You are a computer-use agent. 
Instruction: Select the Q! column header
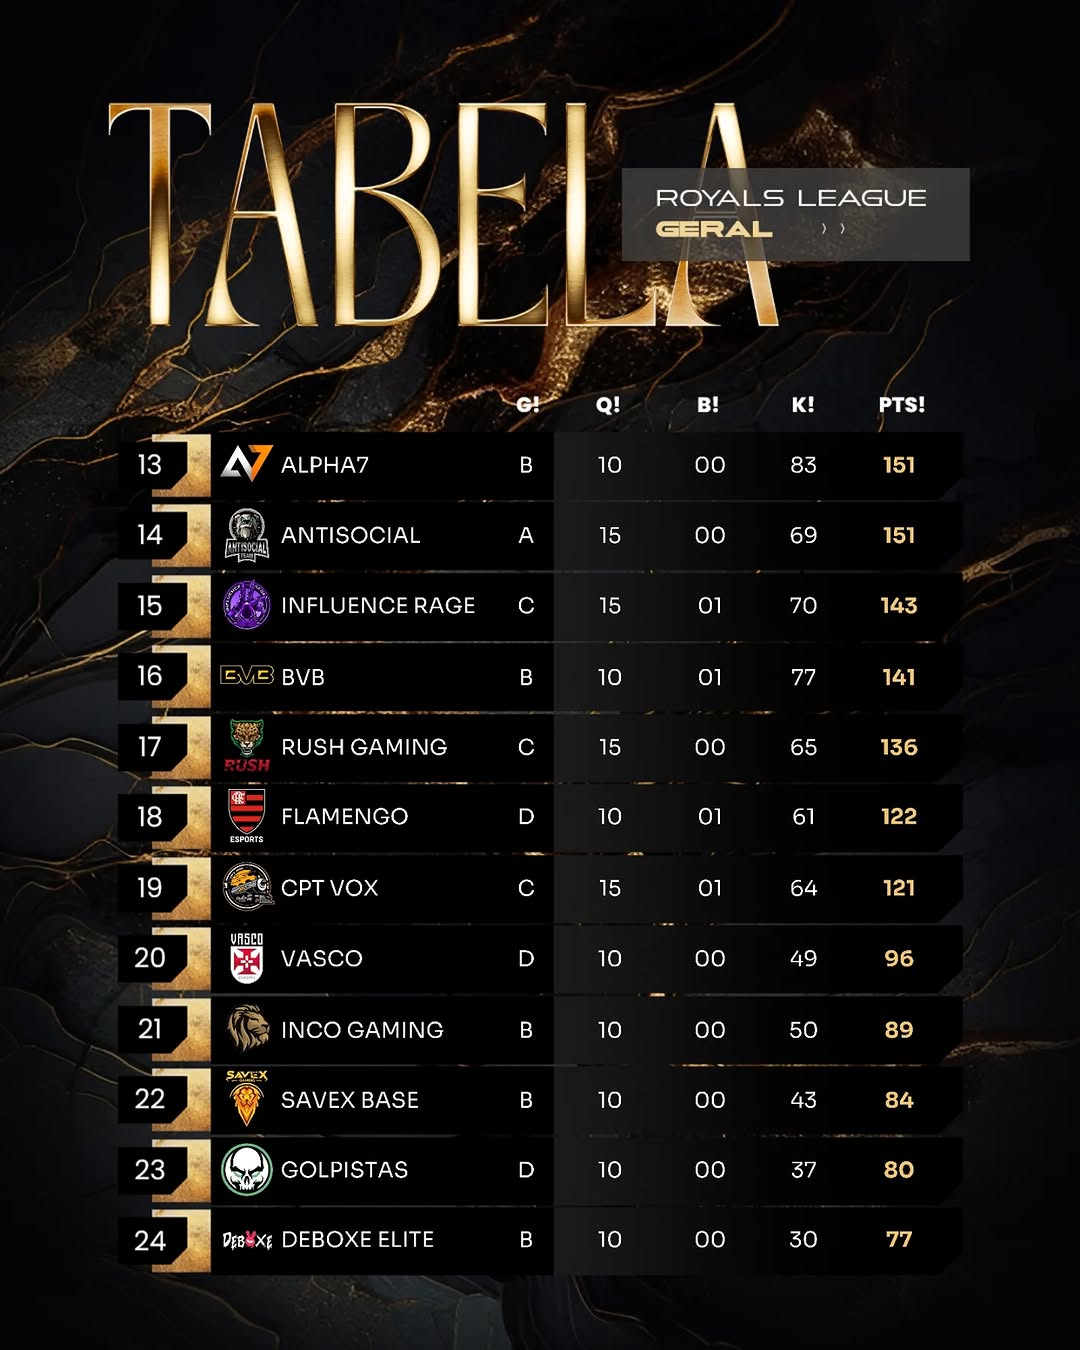coord(608,405)
